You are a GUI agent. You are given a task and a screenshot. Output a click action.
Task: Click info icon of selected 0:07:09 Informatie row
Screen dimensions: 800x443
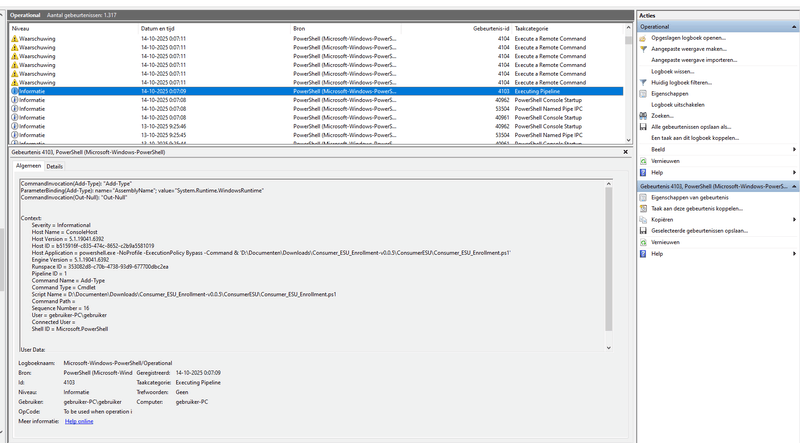15,91
